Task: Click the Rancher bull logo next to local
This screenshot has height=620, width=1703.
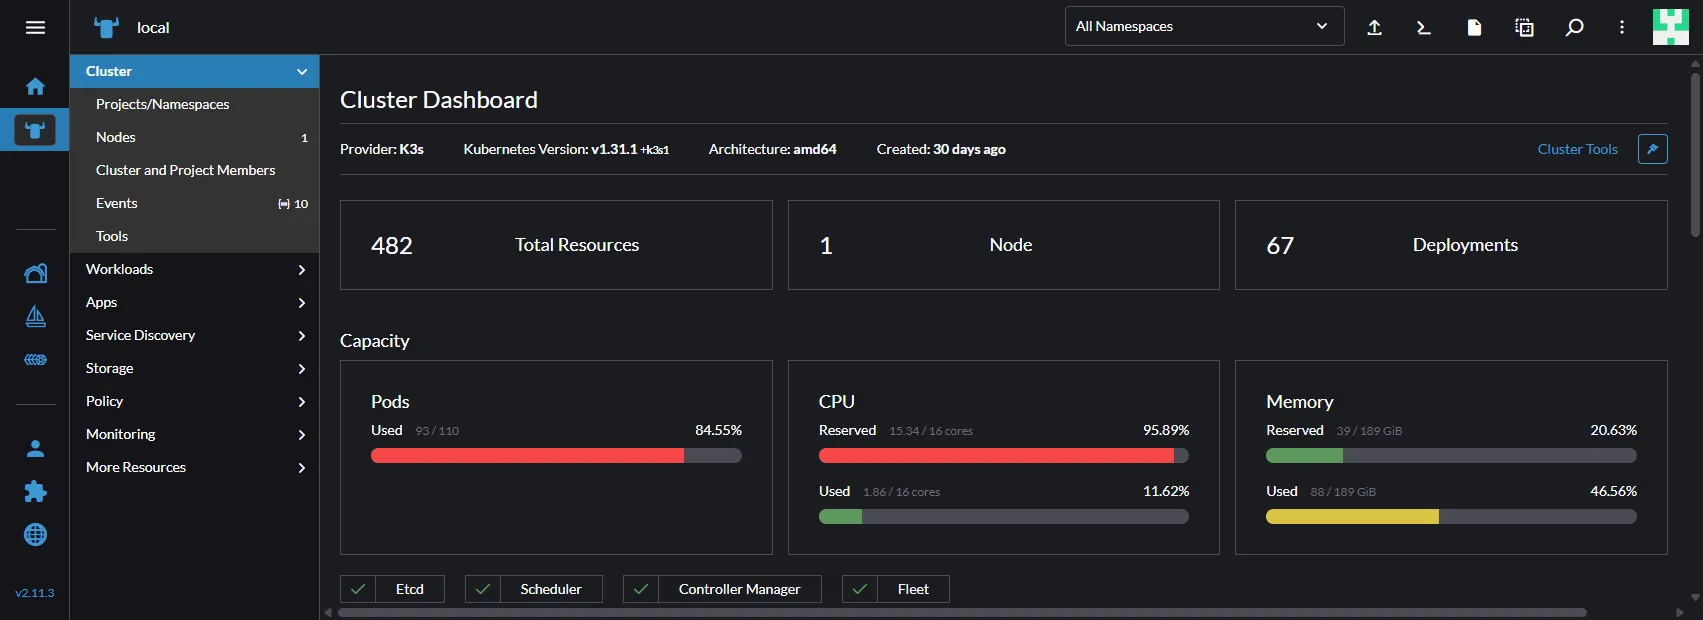Action: click(x=106, y=27)
